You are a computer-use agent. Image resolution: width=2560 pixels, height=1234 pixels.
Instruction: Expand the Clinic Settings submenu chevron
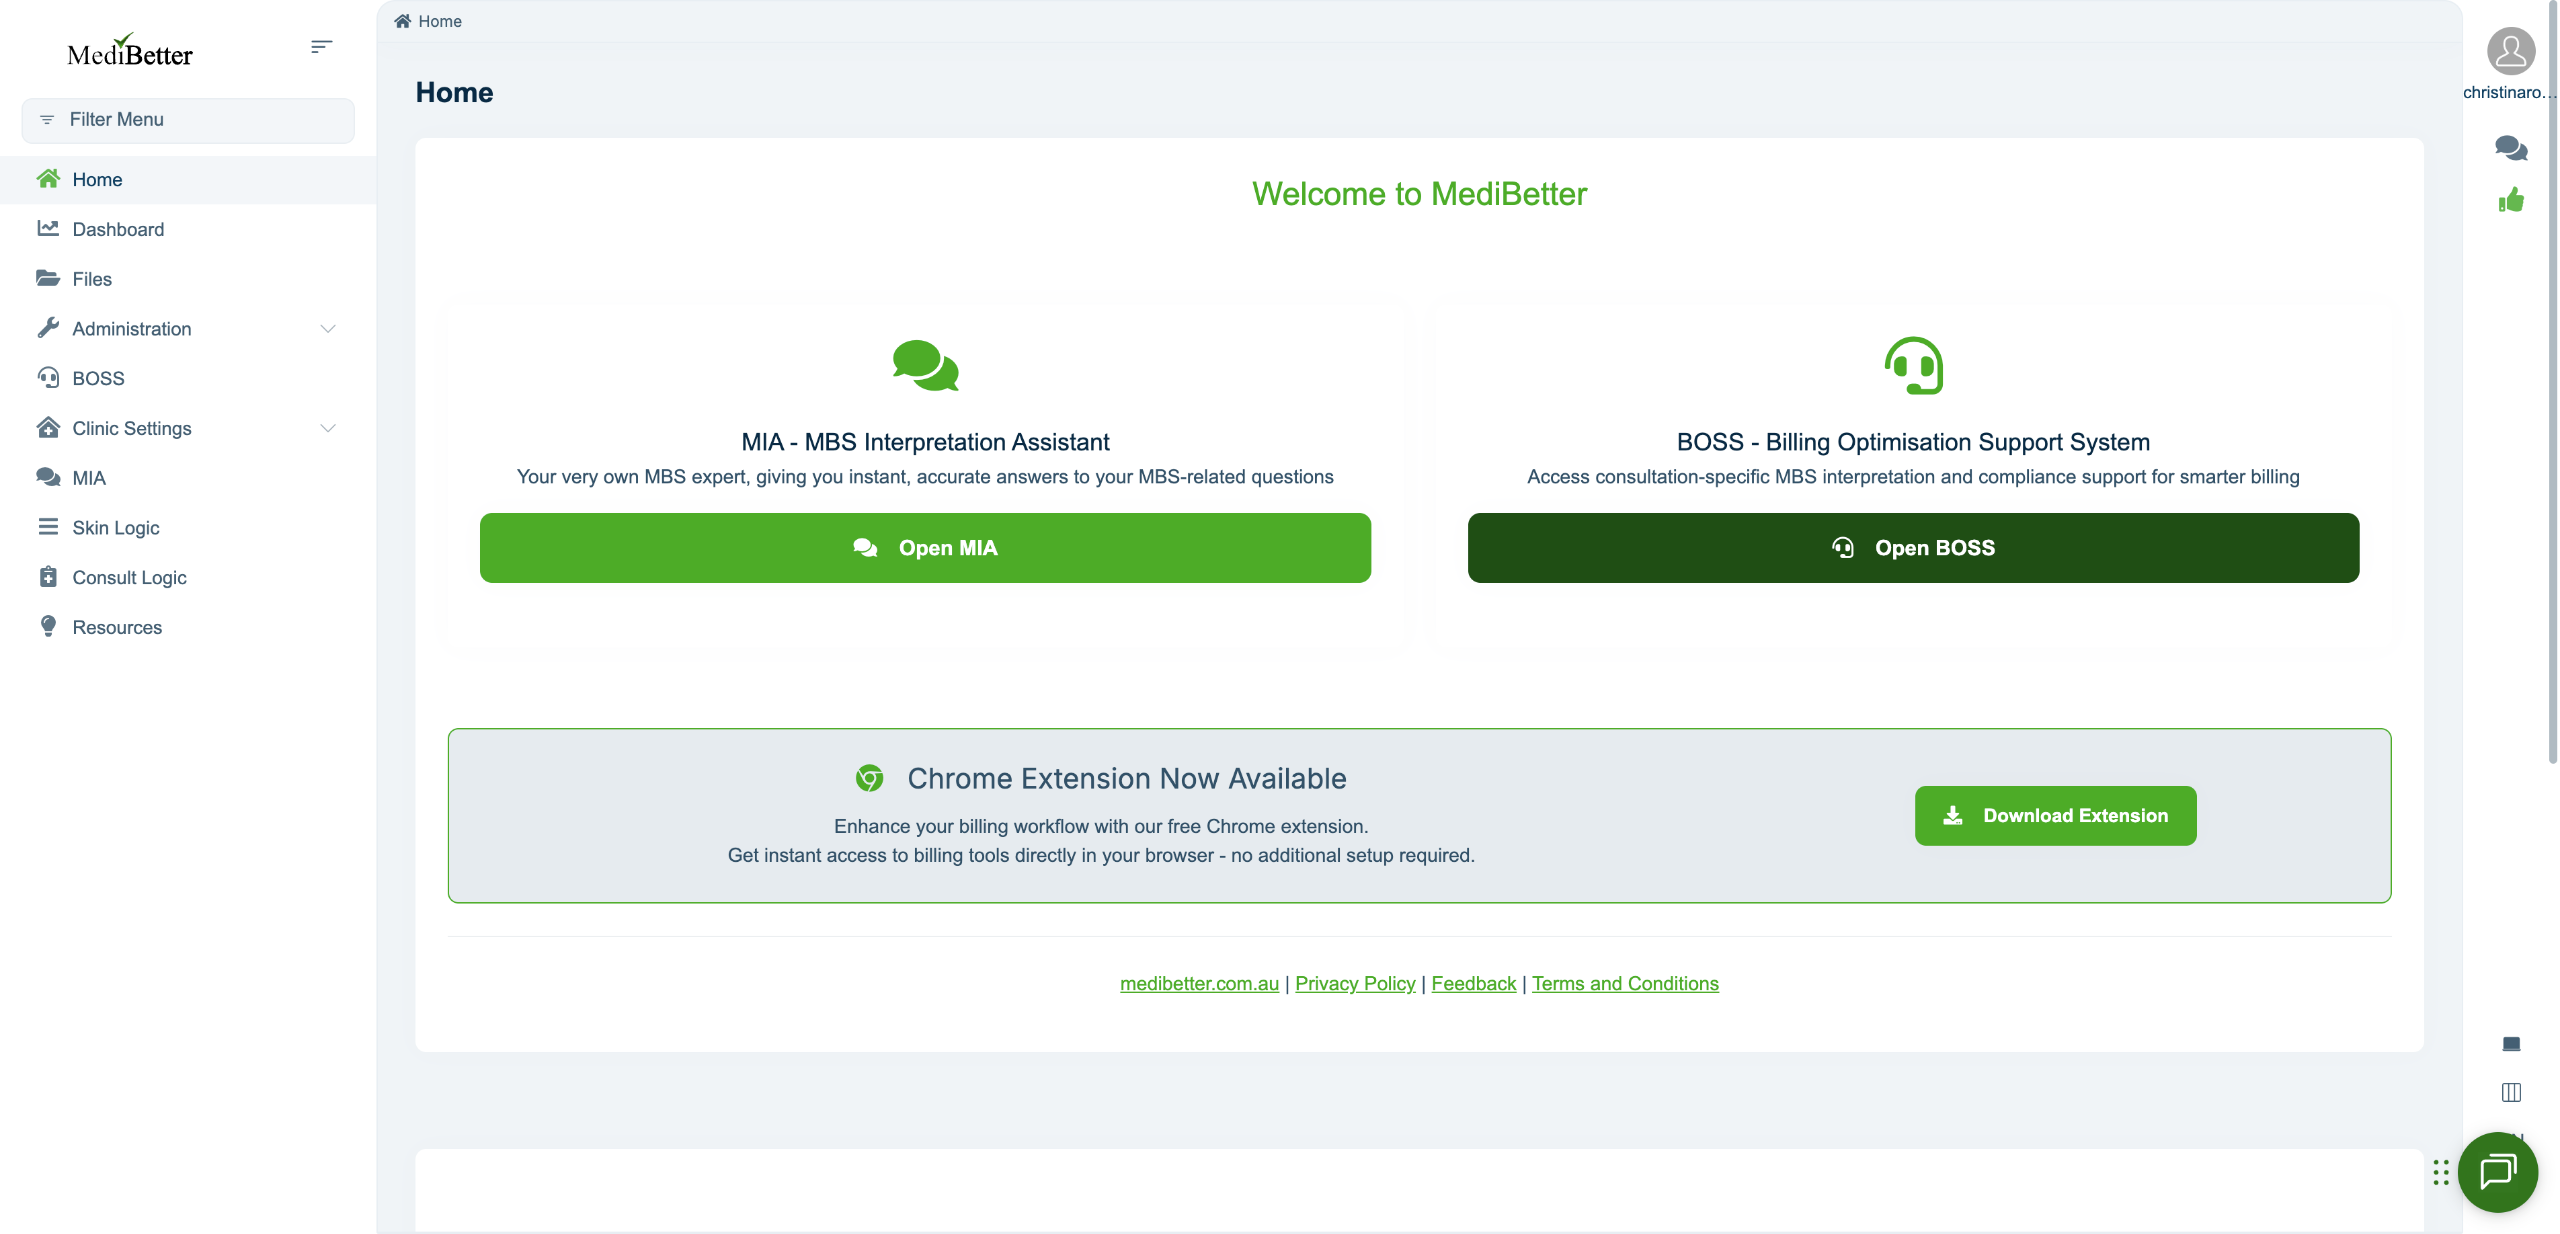[x=327, y=428]
